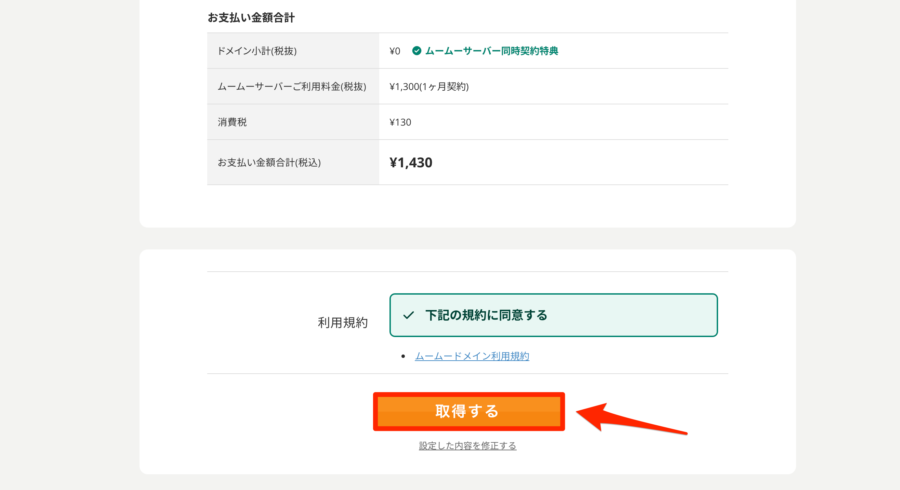Click the empty gray page background
The width and height of the screenshot is (900, 490).
tap(69, 241)
